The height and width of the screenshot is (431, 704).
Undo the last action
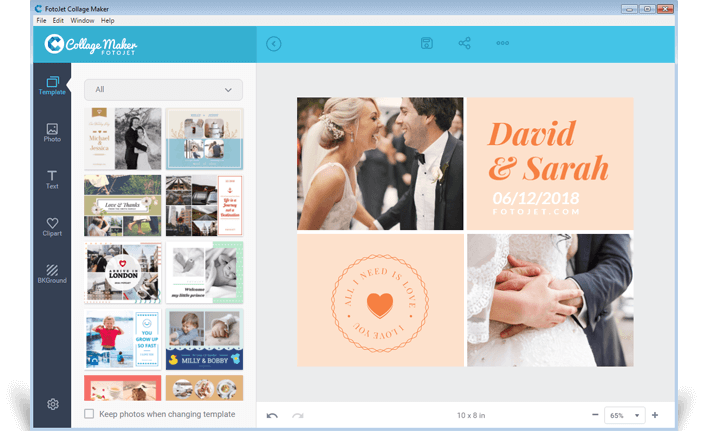click(272, 416)
